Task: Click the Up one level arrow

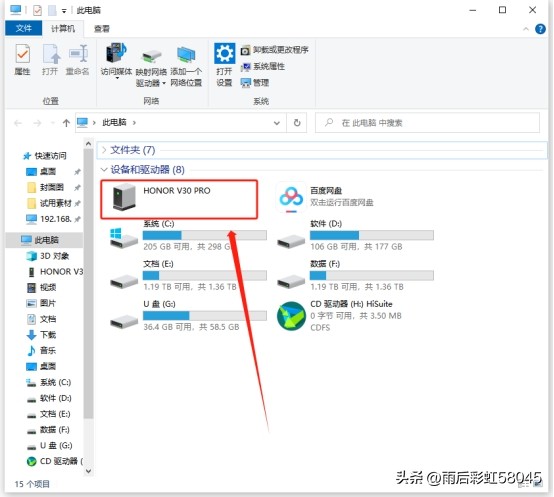Action: pos(66,123)
